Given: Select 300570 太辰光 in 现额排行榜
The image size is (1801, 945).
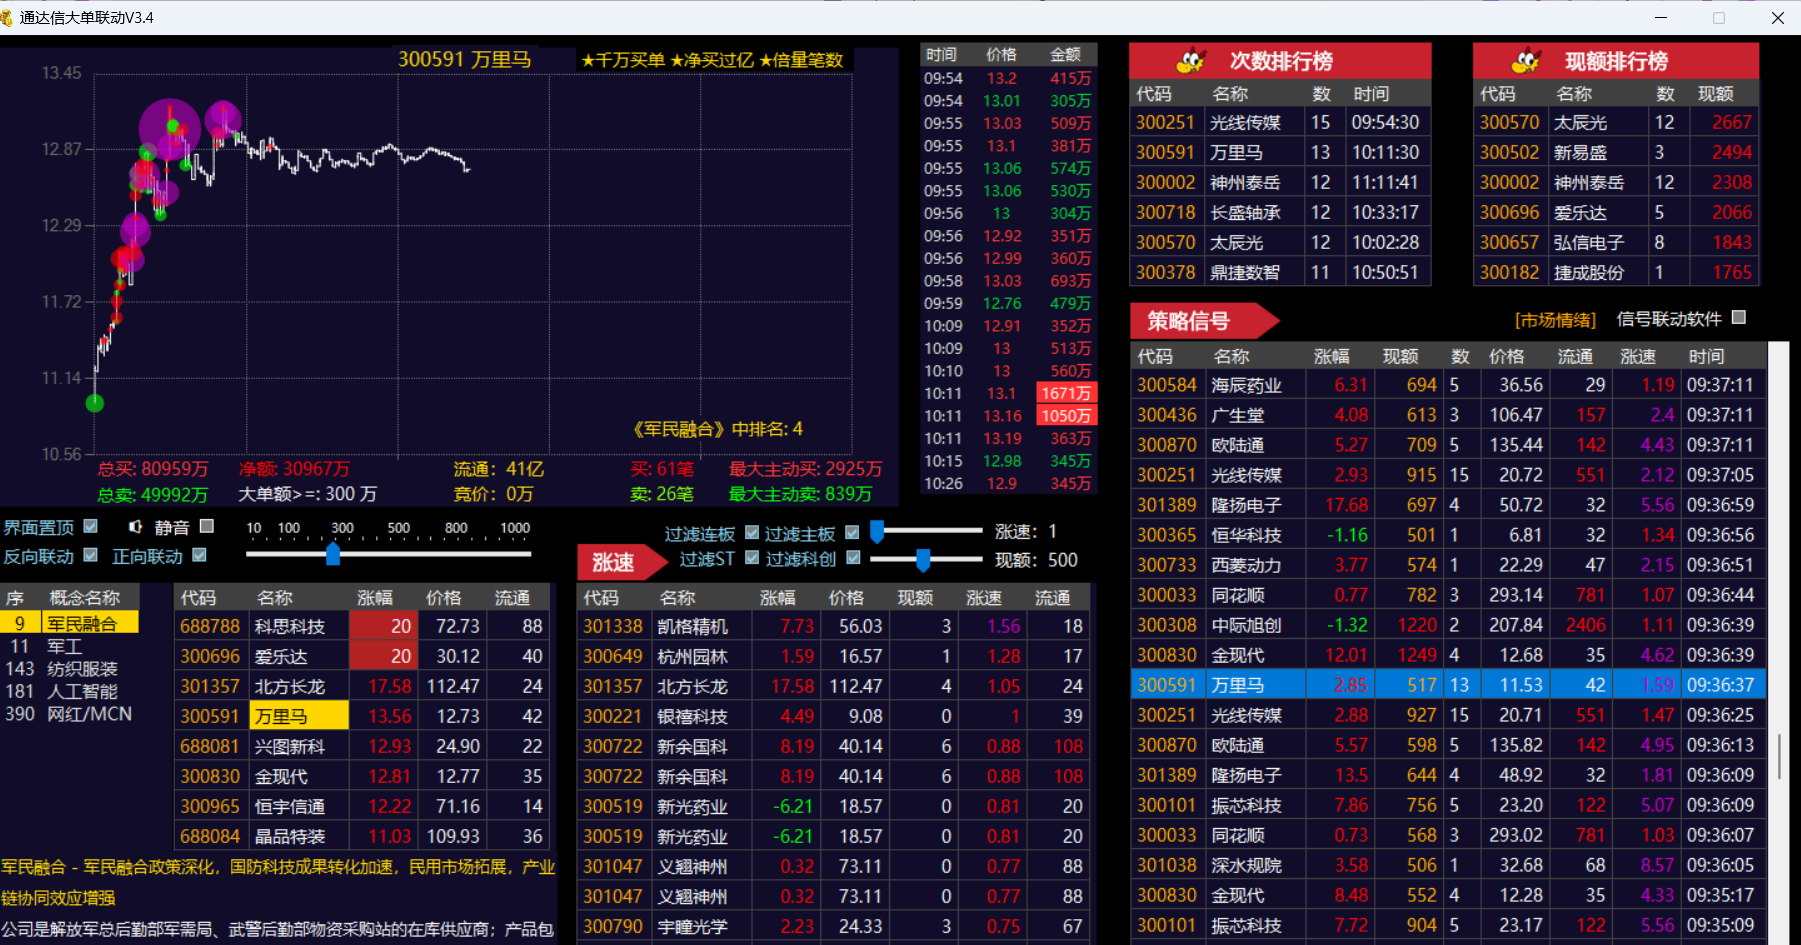Looking at the screenshot, I should [x=1616, y=122].
